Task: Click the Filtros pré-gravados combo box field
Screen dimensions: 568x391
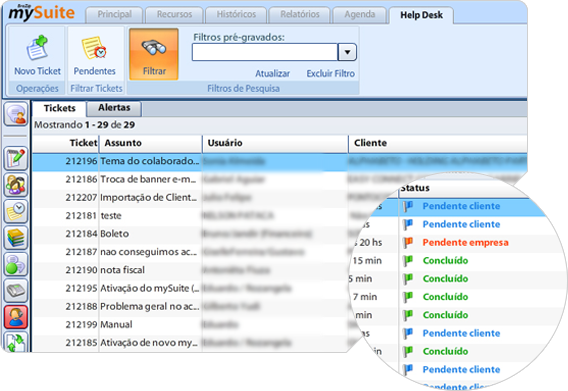Action: point(265,52)
